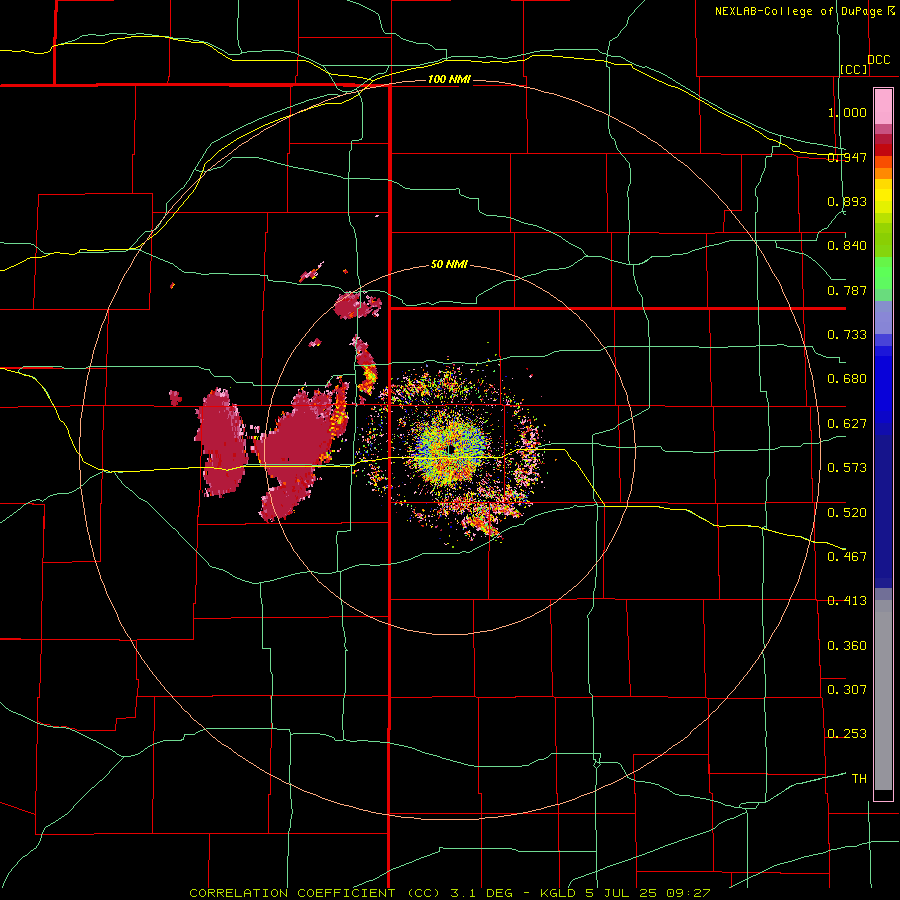
Task: Click the 0.893 legend value
Action: coord(847,201)
